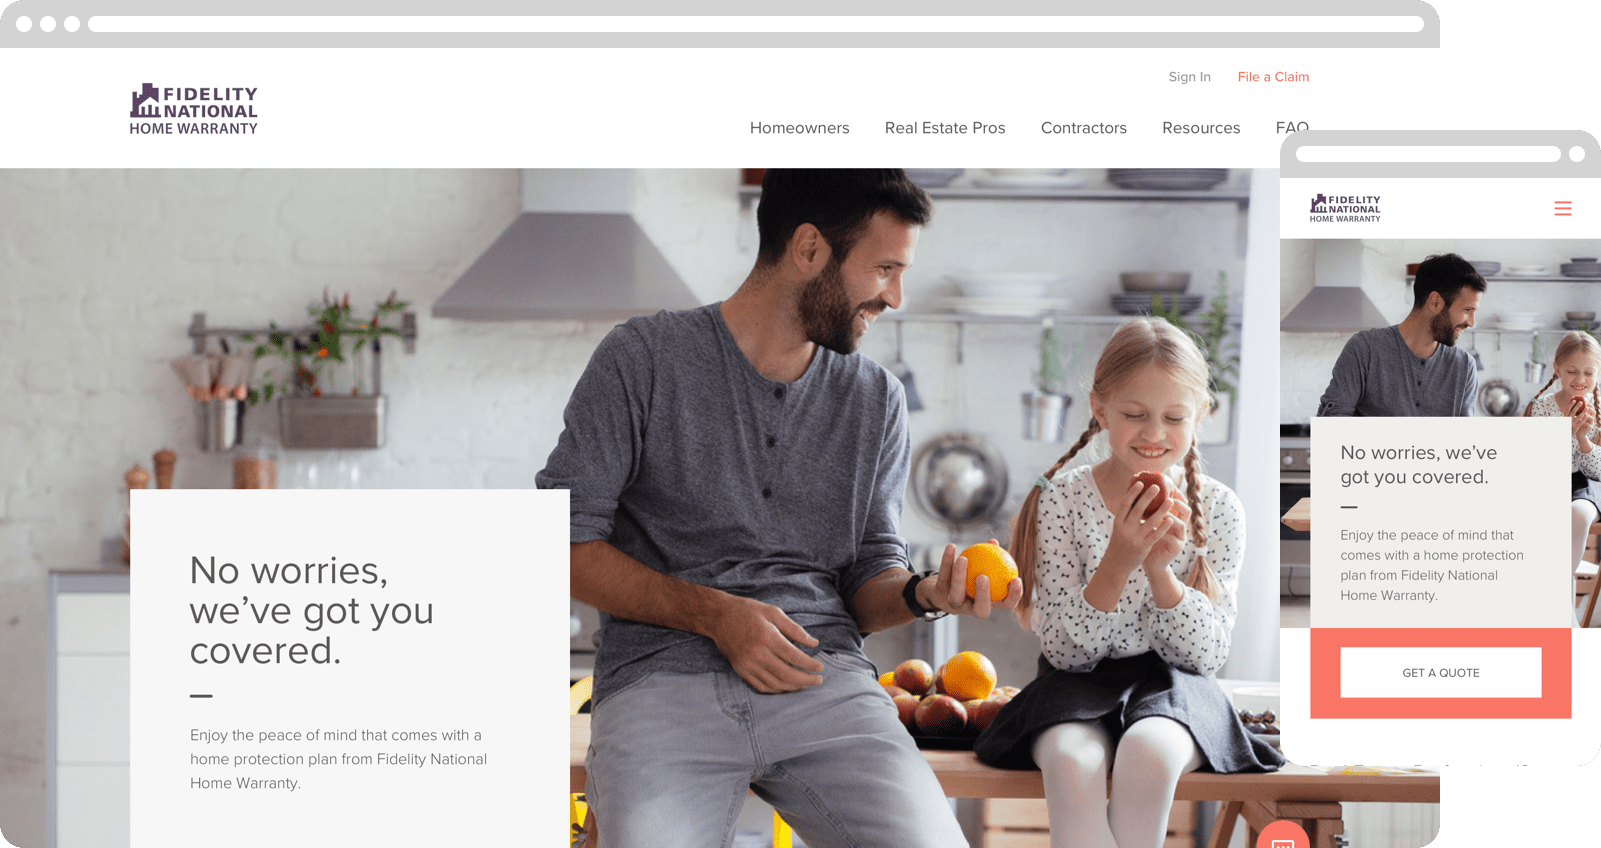Click the mobile browser address bar
This screenshot has width=1601, height=848.
1428,154
